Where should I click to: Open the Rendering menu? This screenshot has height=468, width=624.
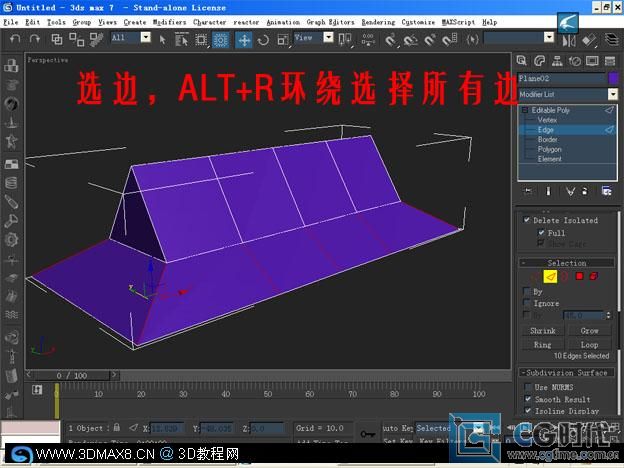click(377, 21)
